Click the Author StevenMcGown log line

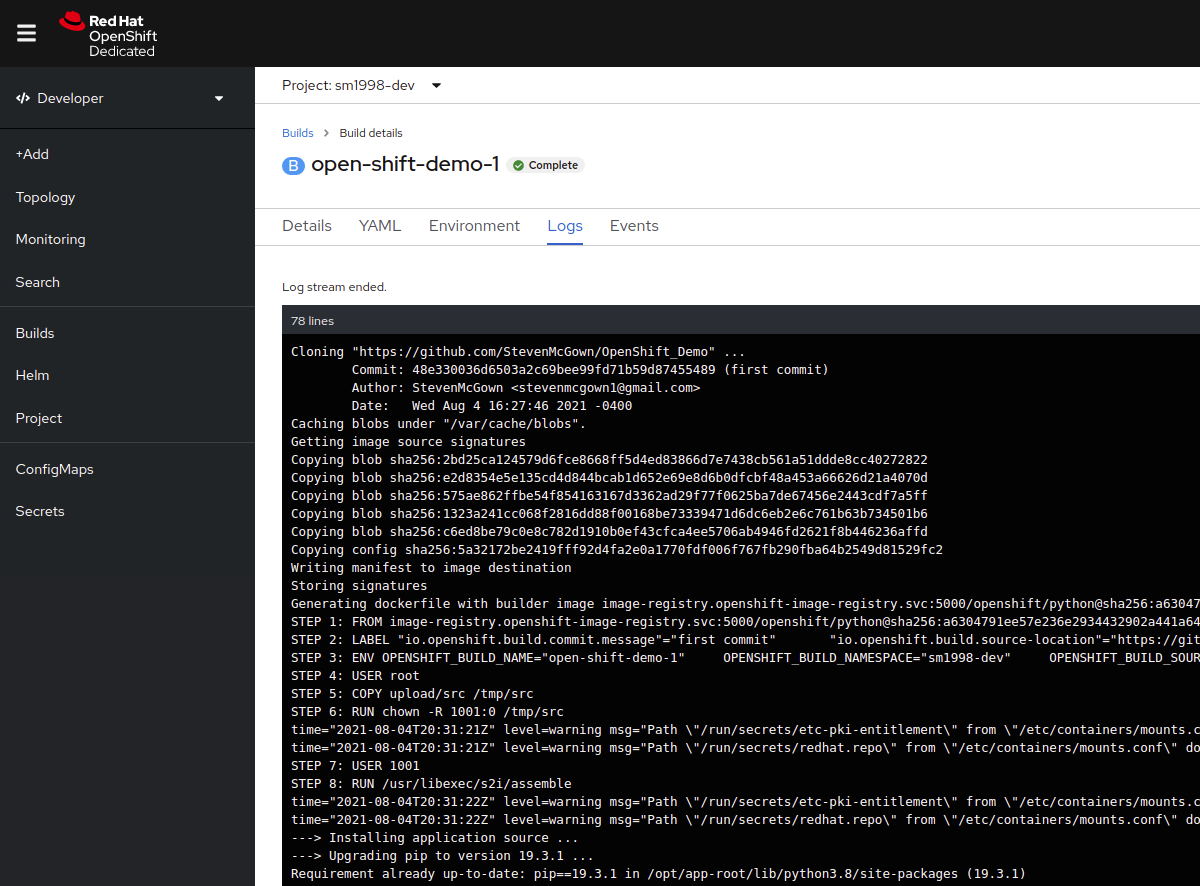point(526,388)
